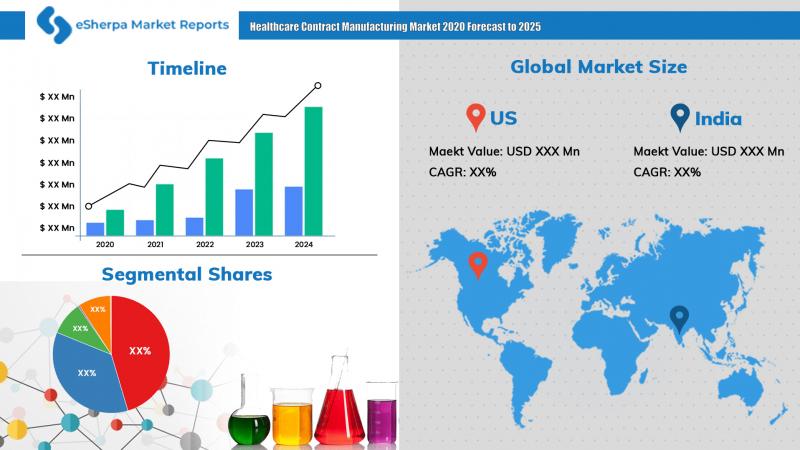Image resolution: width=800 pixels, height=450 pixels.
Task: Click the eSherpa Market Reports logo icon
Action: coord(54,24)
